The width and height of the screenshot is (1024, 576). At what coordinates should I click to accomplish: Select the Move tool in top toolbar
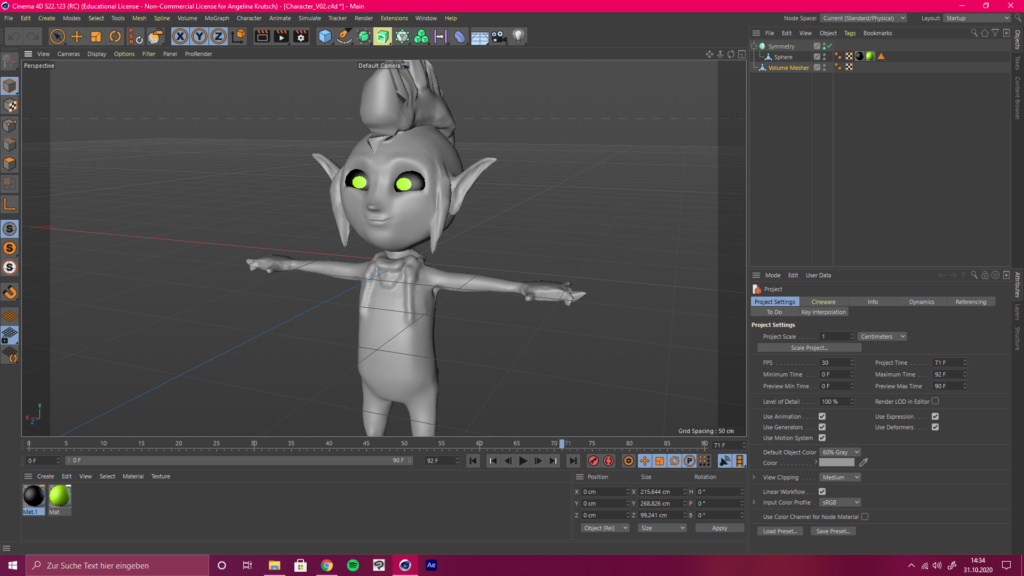(x=77, y=37)
